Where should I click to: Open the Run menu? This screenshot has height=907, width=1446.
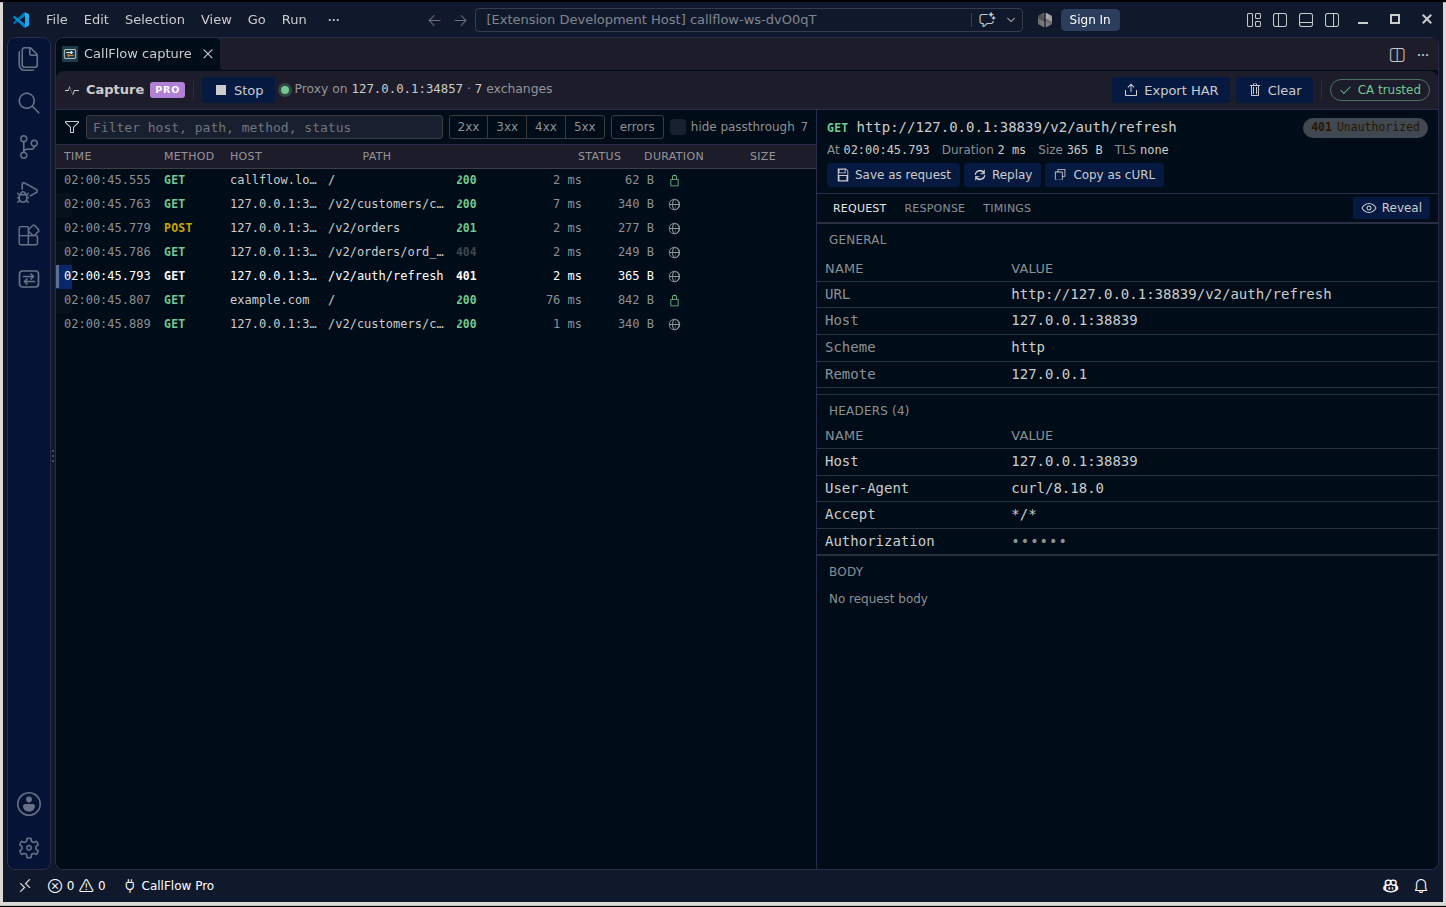point(294,20)
